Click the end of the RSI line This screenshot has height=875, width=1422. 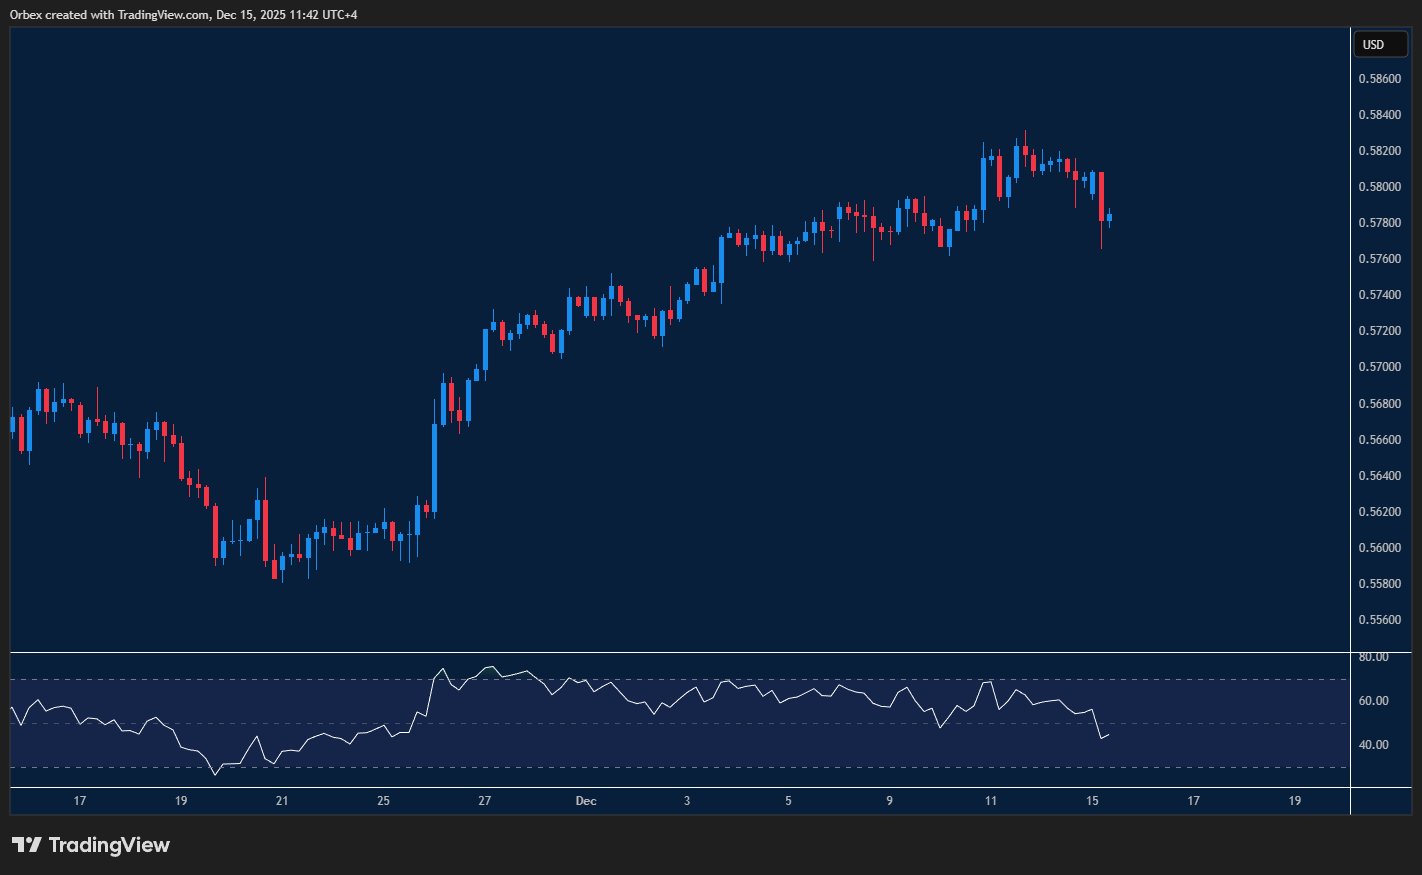(1108, 735)
